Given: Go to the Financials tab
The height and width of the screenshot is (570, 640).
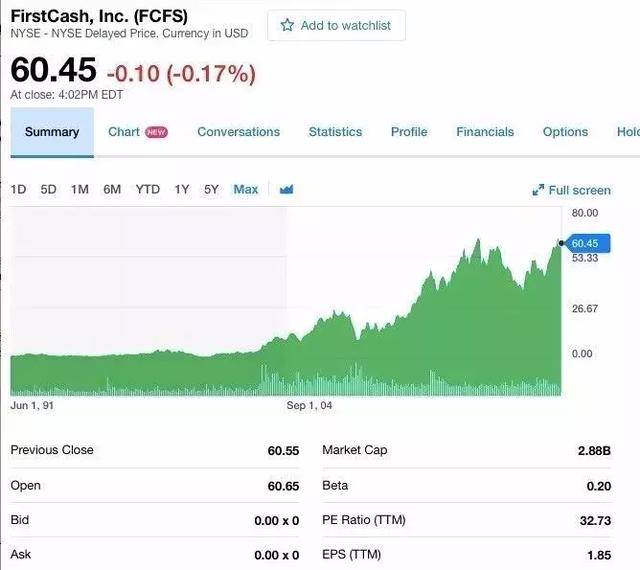Looking at the screenshot, I should [x=485, y=132].
